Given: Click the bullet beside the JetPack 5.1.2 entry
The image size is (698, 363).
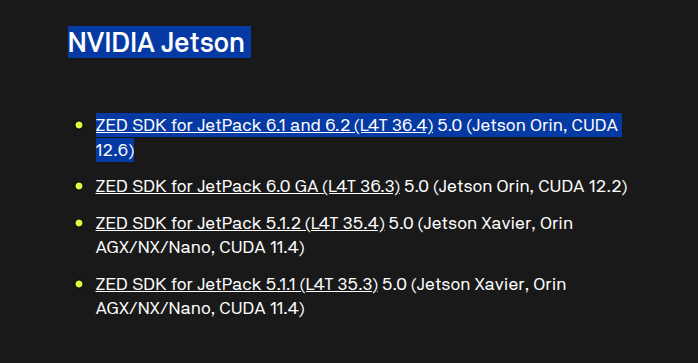Looking at the screenshot, I should point(79,223).
